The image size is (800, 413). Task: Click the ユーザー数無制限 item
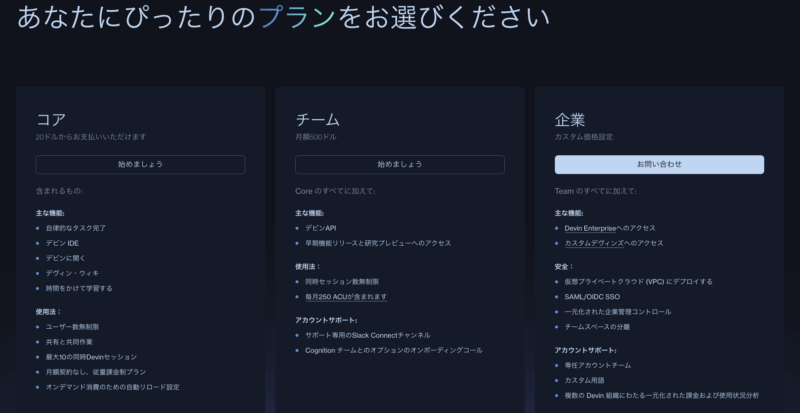coord(72,327)
